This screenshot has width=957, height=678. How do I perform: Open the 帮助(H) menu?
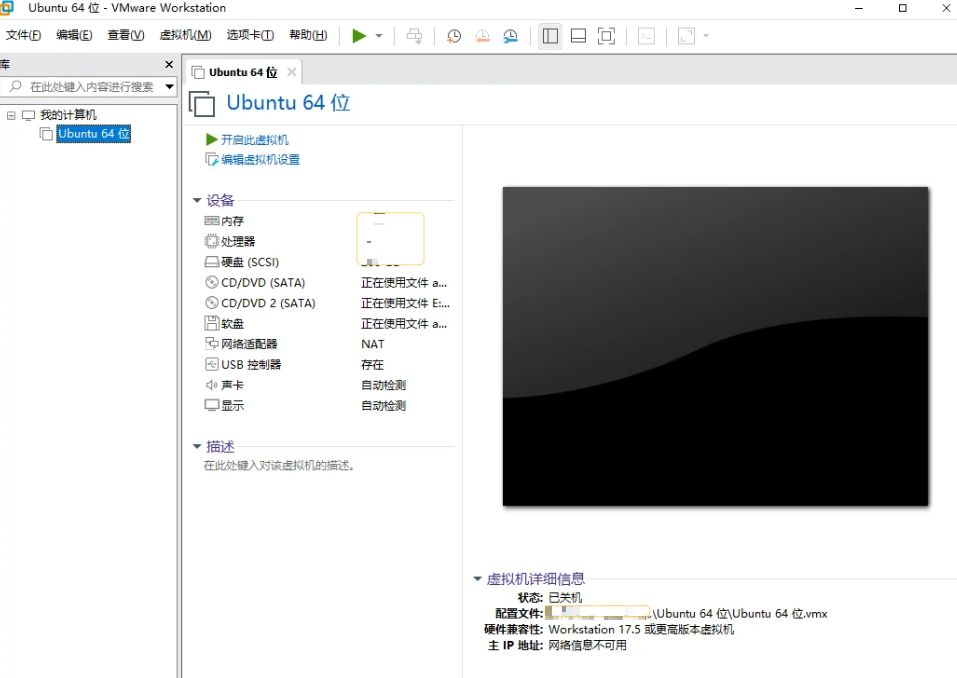308,35
